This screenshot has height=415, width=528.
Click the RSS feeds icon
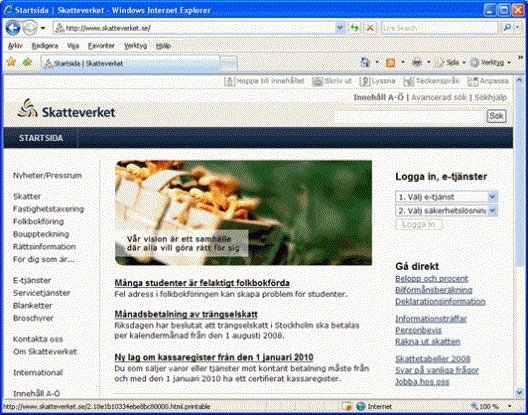(391, 63)
